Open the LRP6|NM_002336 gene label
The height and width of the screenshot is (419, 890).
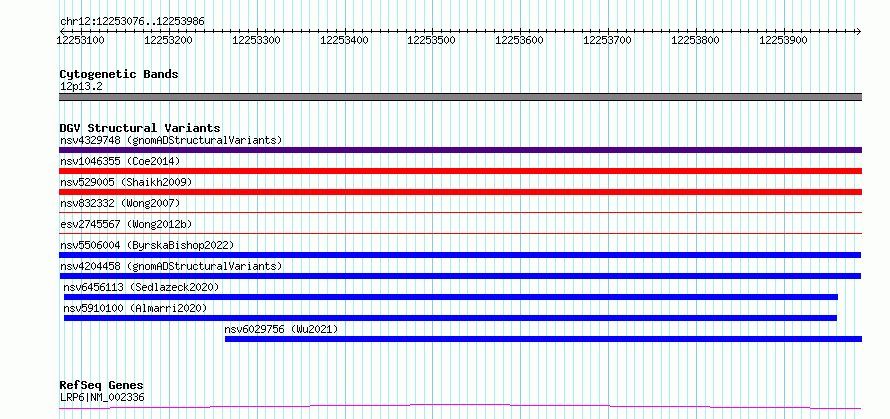[102, 397]
